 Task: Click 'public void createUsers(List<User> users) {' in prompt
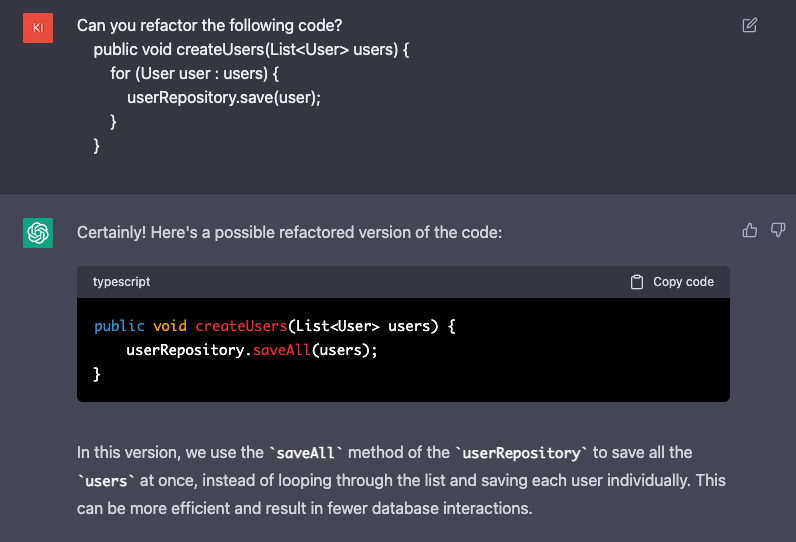pyautogui.click(x=251, y=50)
